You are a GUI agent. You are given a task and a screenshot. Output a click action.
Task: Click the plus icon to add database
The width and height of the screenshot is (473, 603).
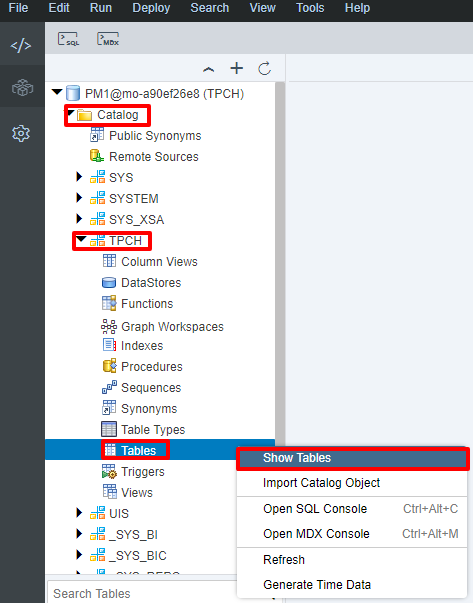(x=236, y=68)
